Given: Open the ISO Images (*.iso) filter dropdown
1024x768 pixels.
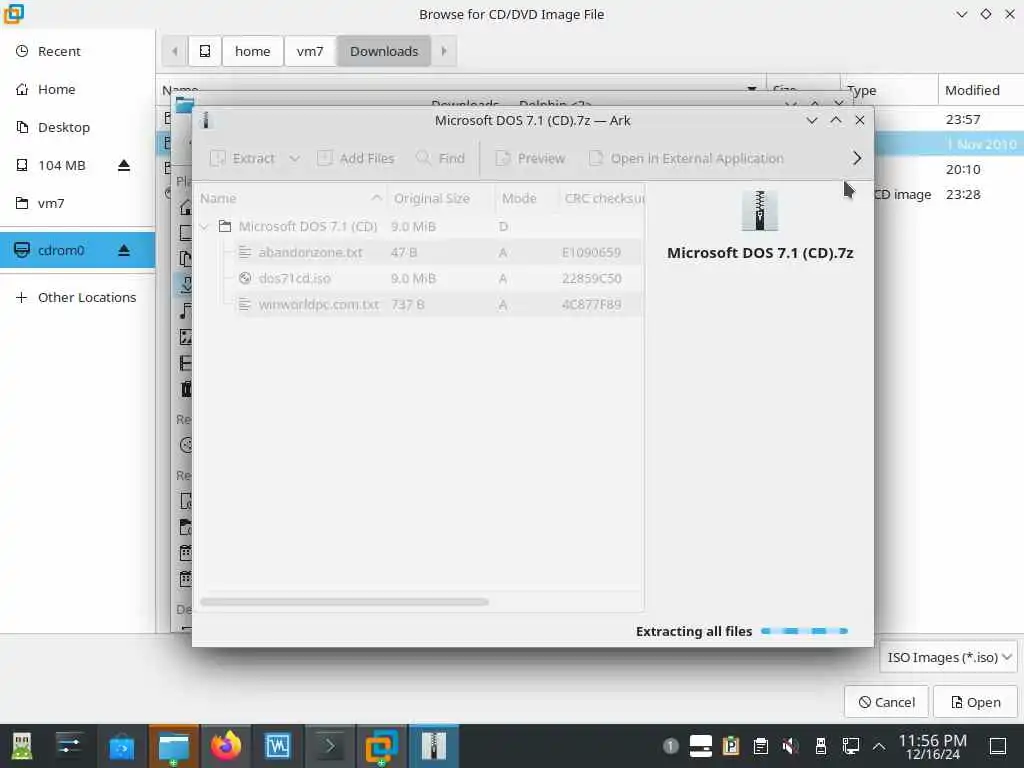Looking at the screenshot, I should pyautogui.click(x=948, y=657).
